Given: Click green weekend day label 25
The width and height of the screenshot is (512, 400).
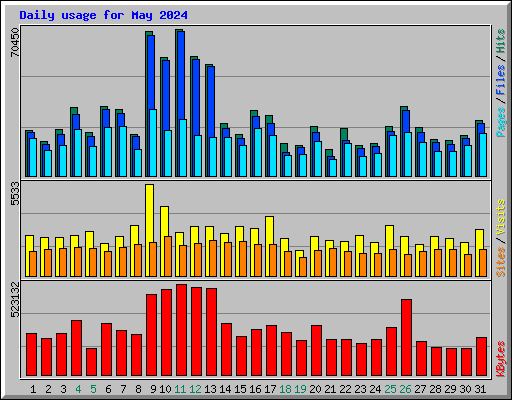Looking at the screenshot, I should click(x=390, y=389).
